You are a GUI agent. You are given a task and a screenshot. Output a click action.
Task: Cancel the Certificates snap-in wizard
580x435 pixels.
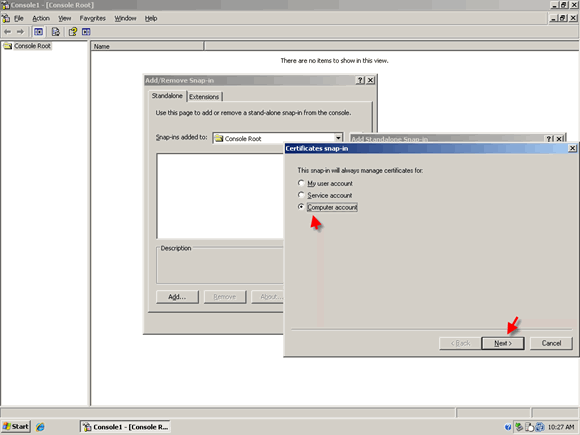coord(551,343)
